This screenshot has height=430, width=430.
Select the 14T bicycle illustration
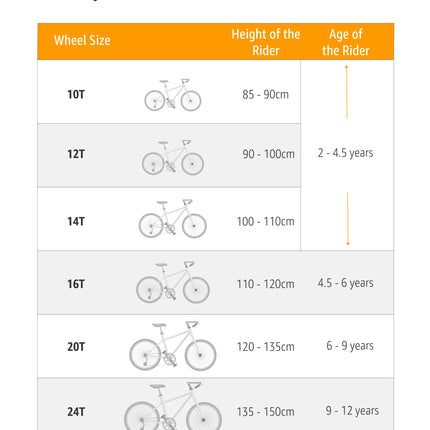(173, 219)
